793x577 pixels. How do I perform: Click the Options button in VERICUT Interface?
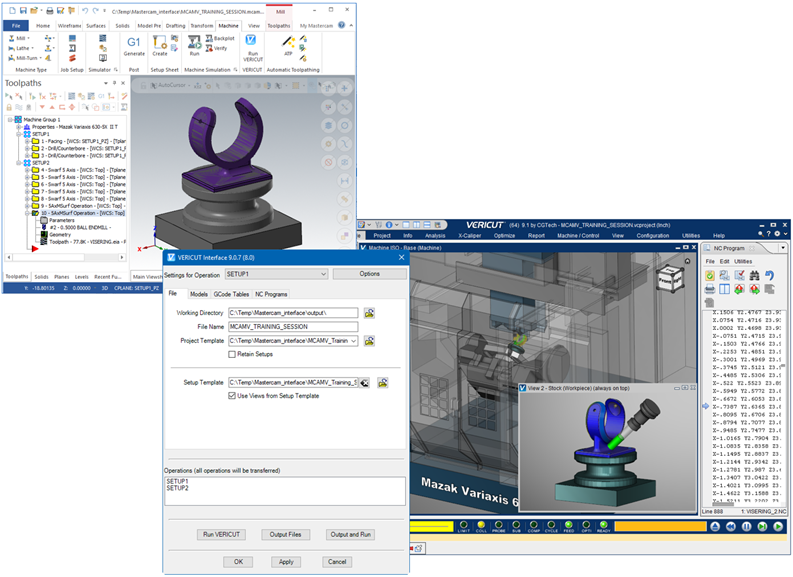coord(370,274)
